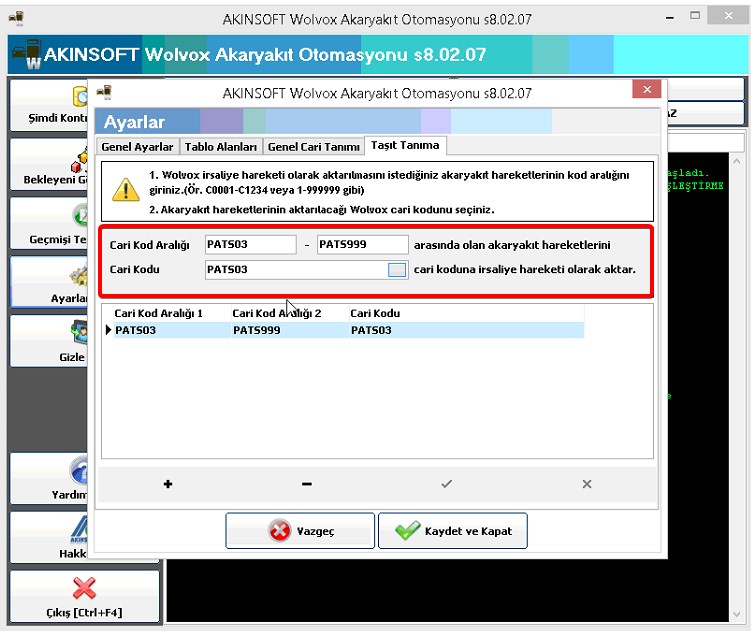
Task: Click the warning triangle icon in info box
Action: pyautogui.click(x=125, y=189)
